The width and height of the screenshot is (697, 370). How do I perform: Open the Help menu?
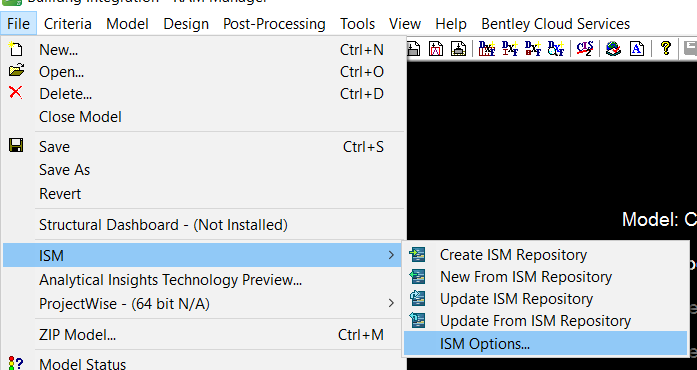point(451,24)
